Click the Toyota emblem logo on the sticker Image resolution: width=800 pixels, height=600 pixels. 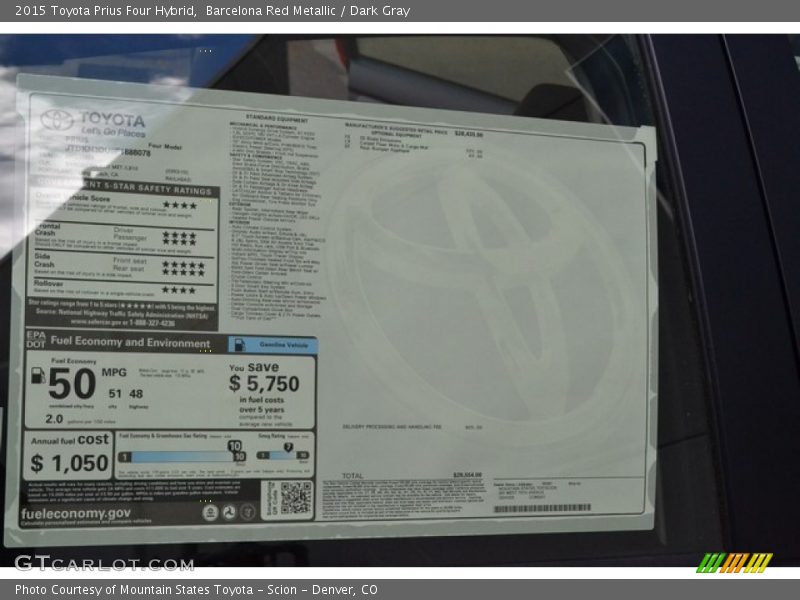coord(57,120)
